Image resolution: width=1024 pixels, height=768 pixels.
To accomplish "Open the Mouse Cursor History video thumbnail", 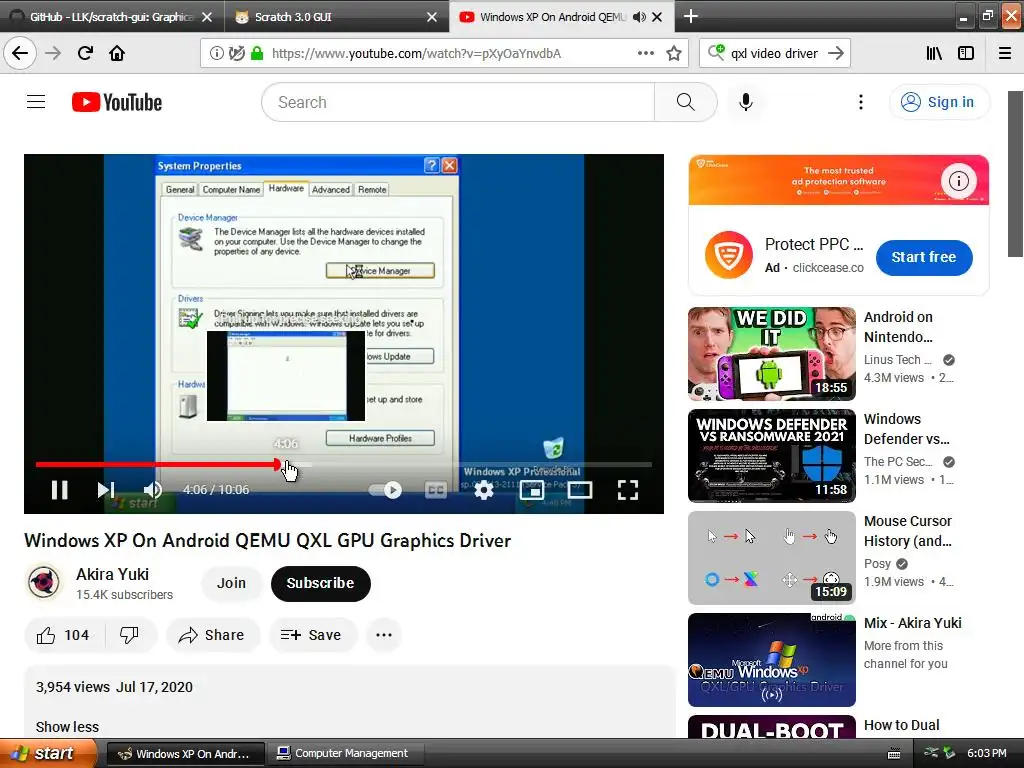I will pyautogui.click(x=771, y=558).
